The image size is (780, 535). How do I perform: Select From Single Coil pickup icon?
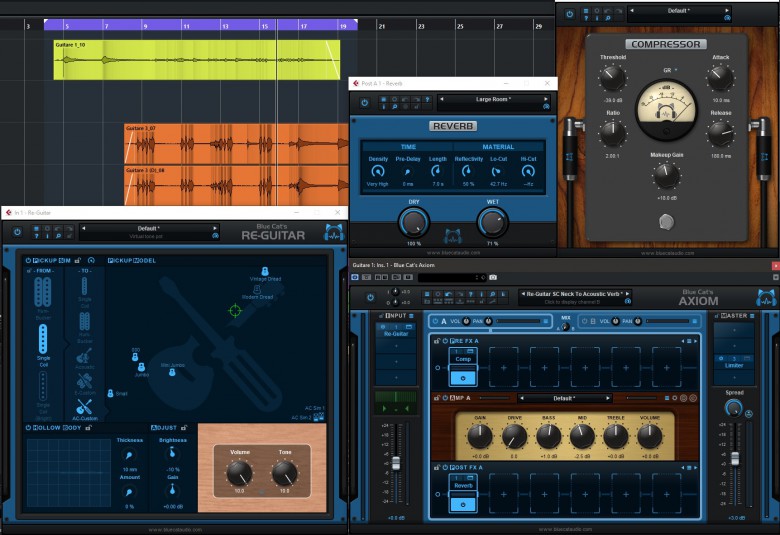[43, 339]
